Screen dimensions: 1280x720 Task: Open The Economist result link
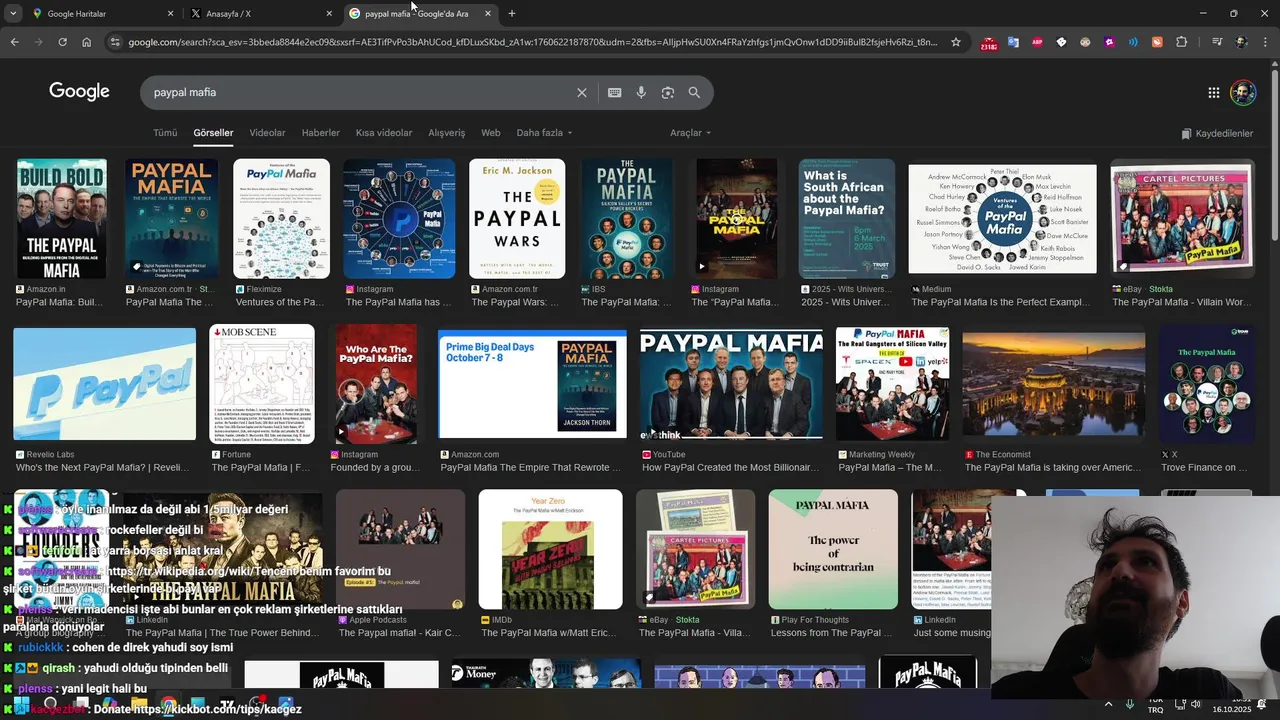point(1052,467)
